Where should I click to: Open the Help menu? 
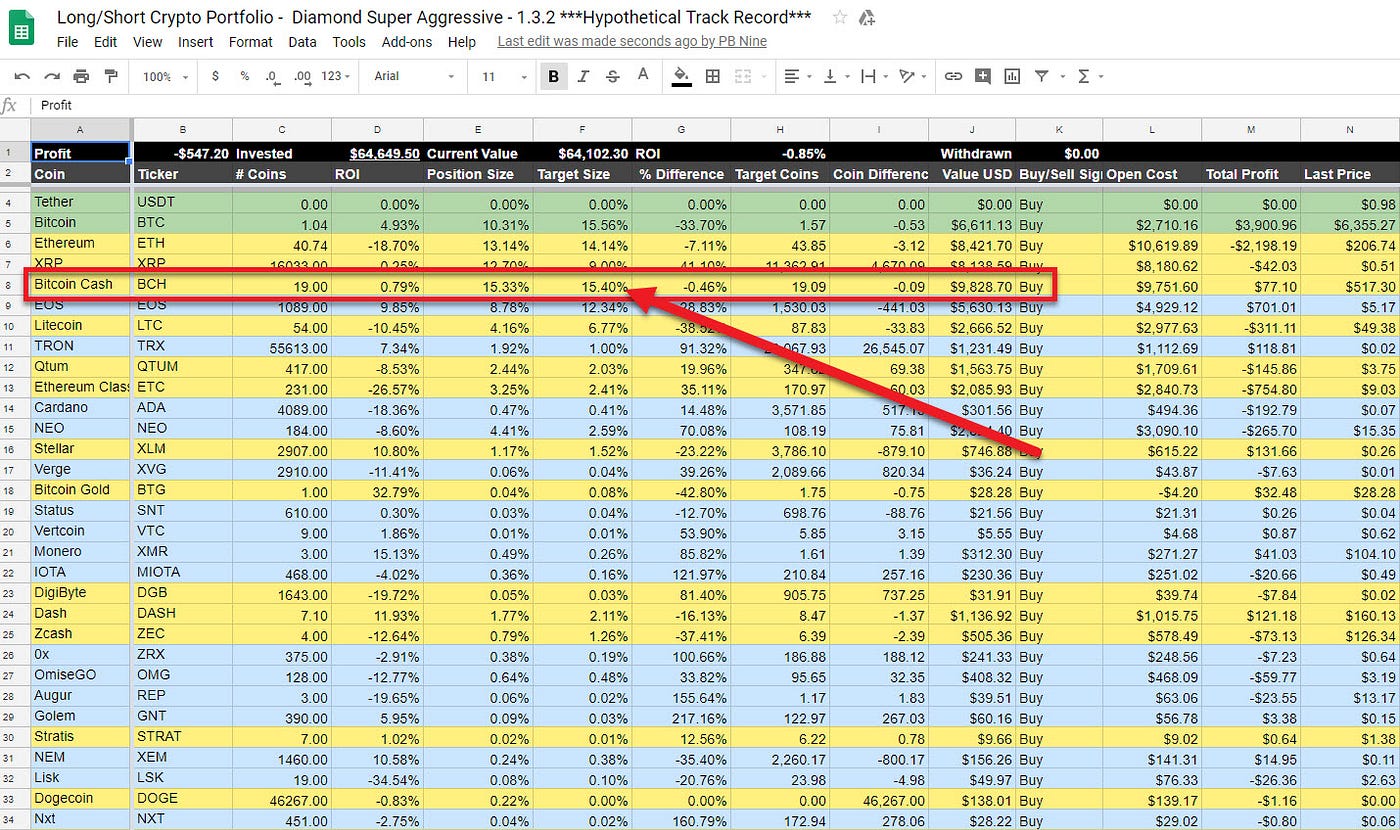click(x=462, y=42)
